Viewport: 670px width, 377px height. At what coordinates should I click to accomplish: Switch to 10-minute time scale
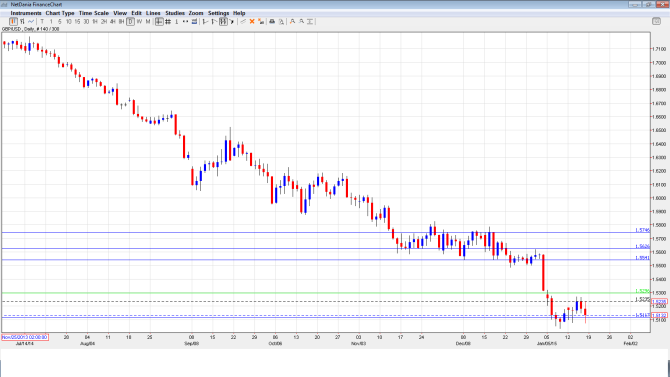coord(68,21)
